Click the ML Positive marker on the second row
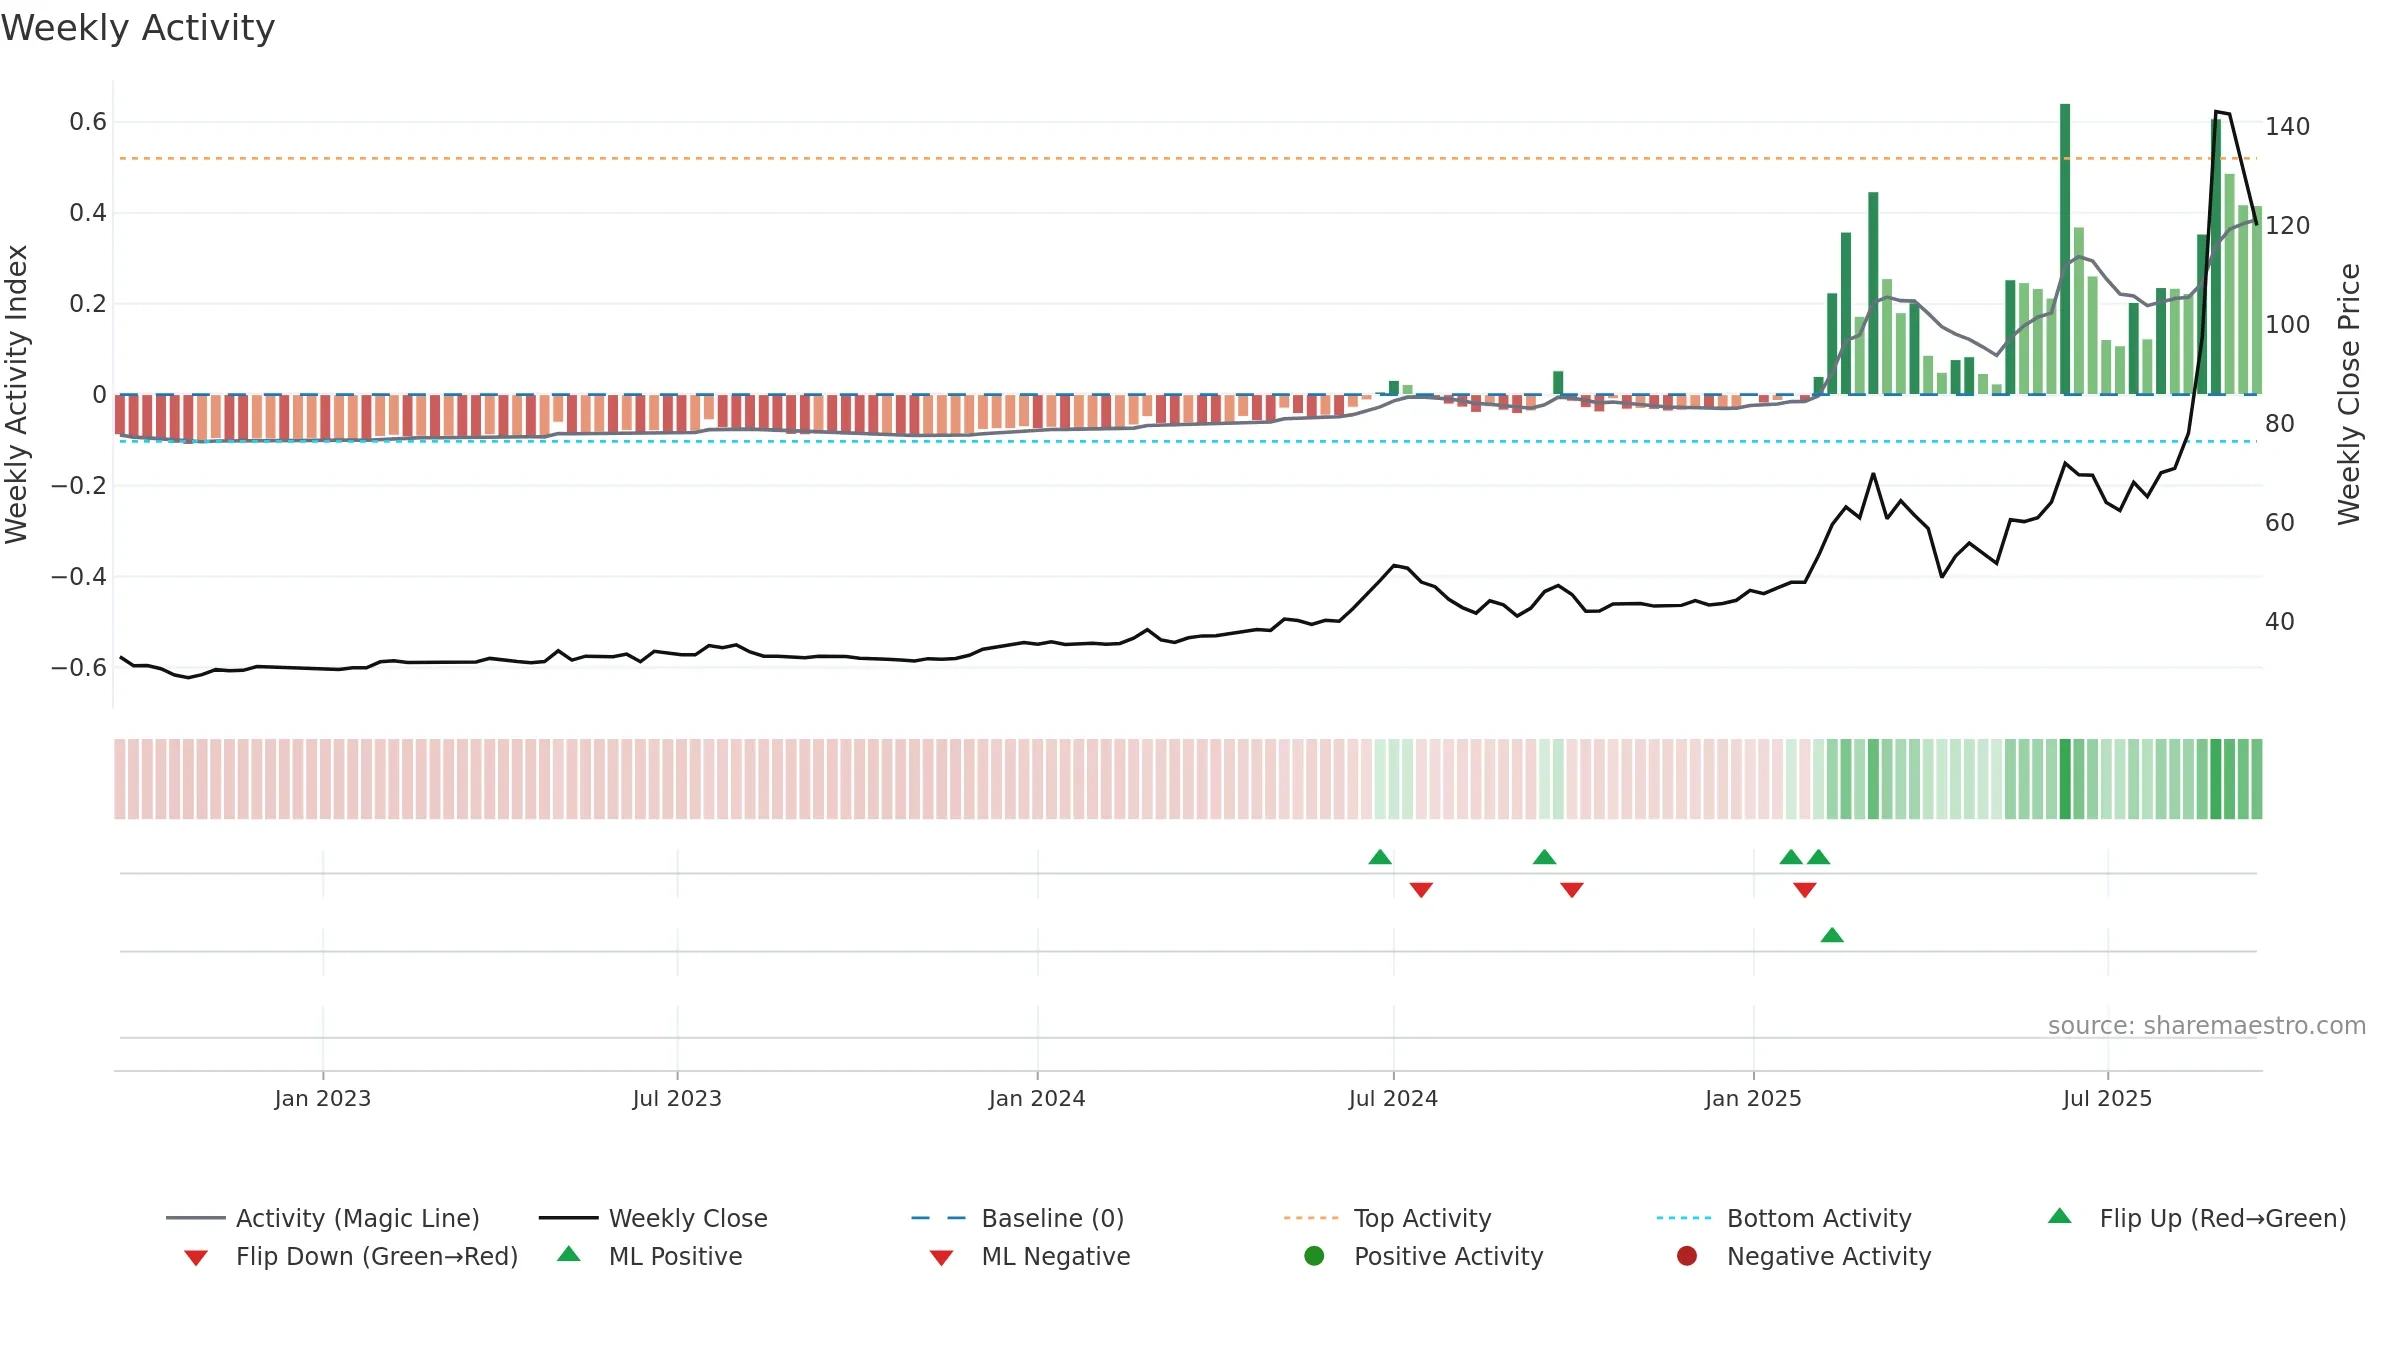 point(1832,935)
